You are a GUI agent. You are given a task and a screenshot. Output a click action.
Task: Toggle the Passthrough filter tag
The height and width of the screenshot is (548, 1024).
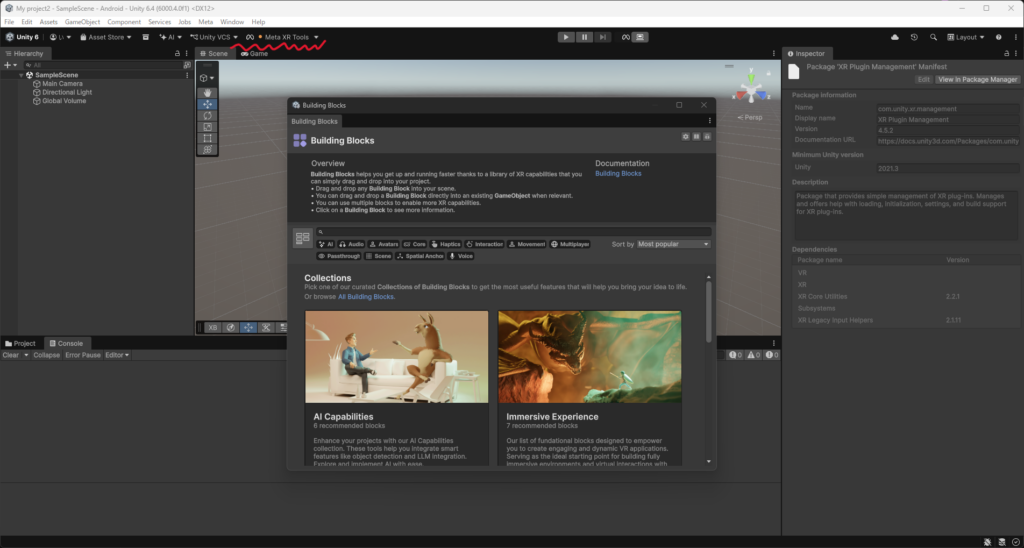coord(339,256)
